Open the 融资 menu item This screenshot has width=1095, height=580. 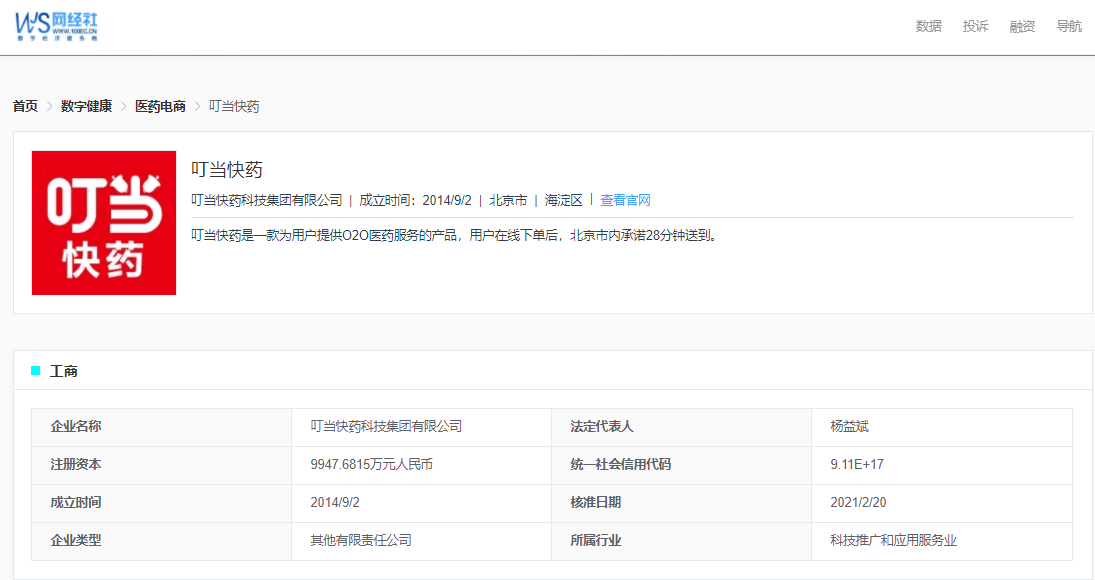coord(1022,27)
